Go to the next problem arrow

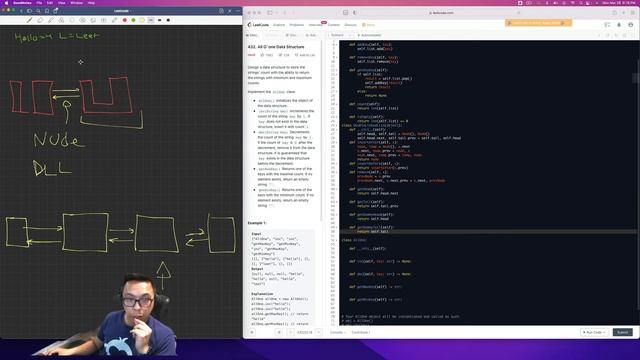click(319, 332)
